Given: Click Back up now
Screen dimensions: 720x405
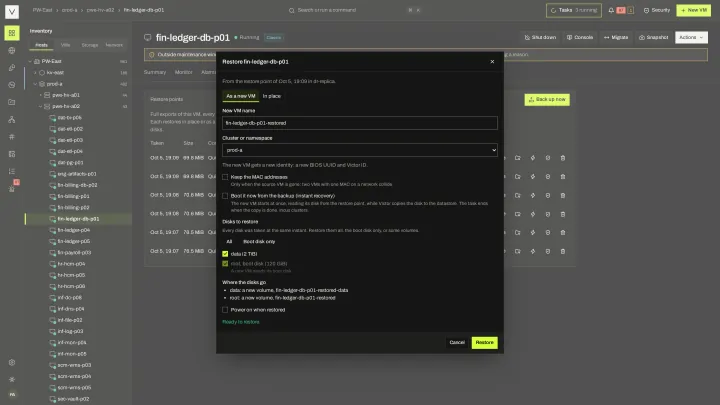Looking at the screenshot, I should tap(547, 100).
